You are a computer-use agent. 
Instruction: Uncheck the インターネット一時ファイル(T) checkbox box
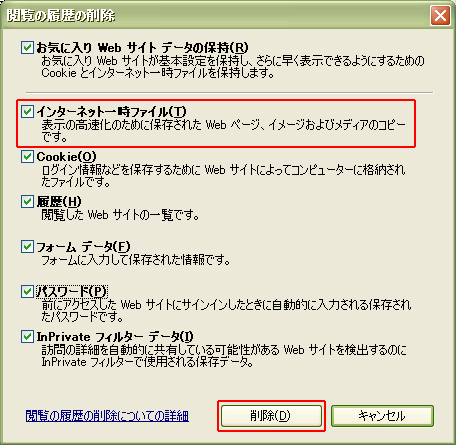[27, 111]
